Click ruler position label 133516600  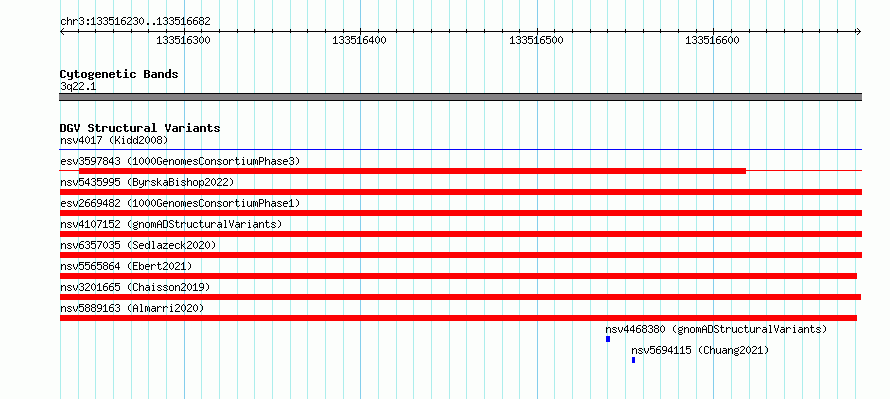[x=713, y=41]
